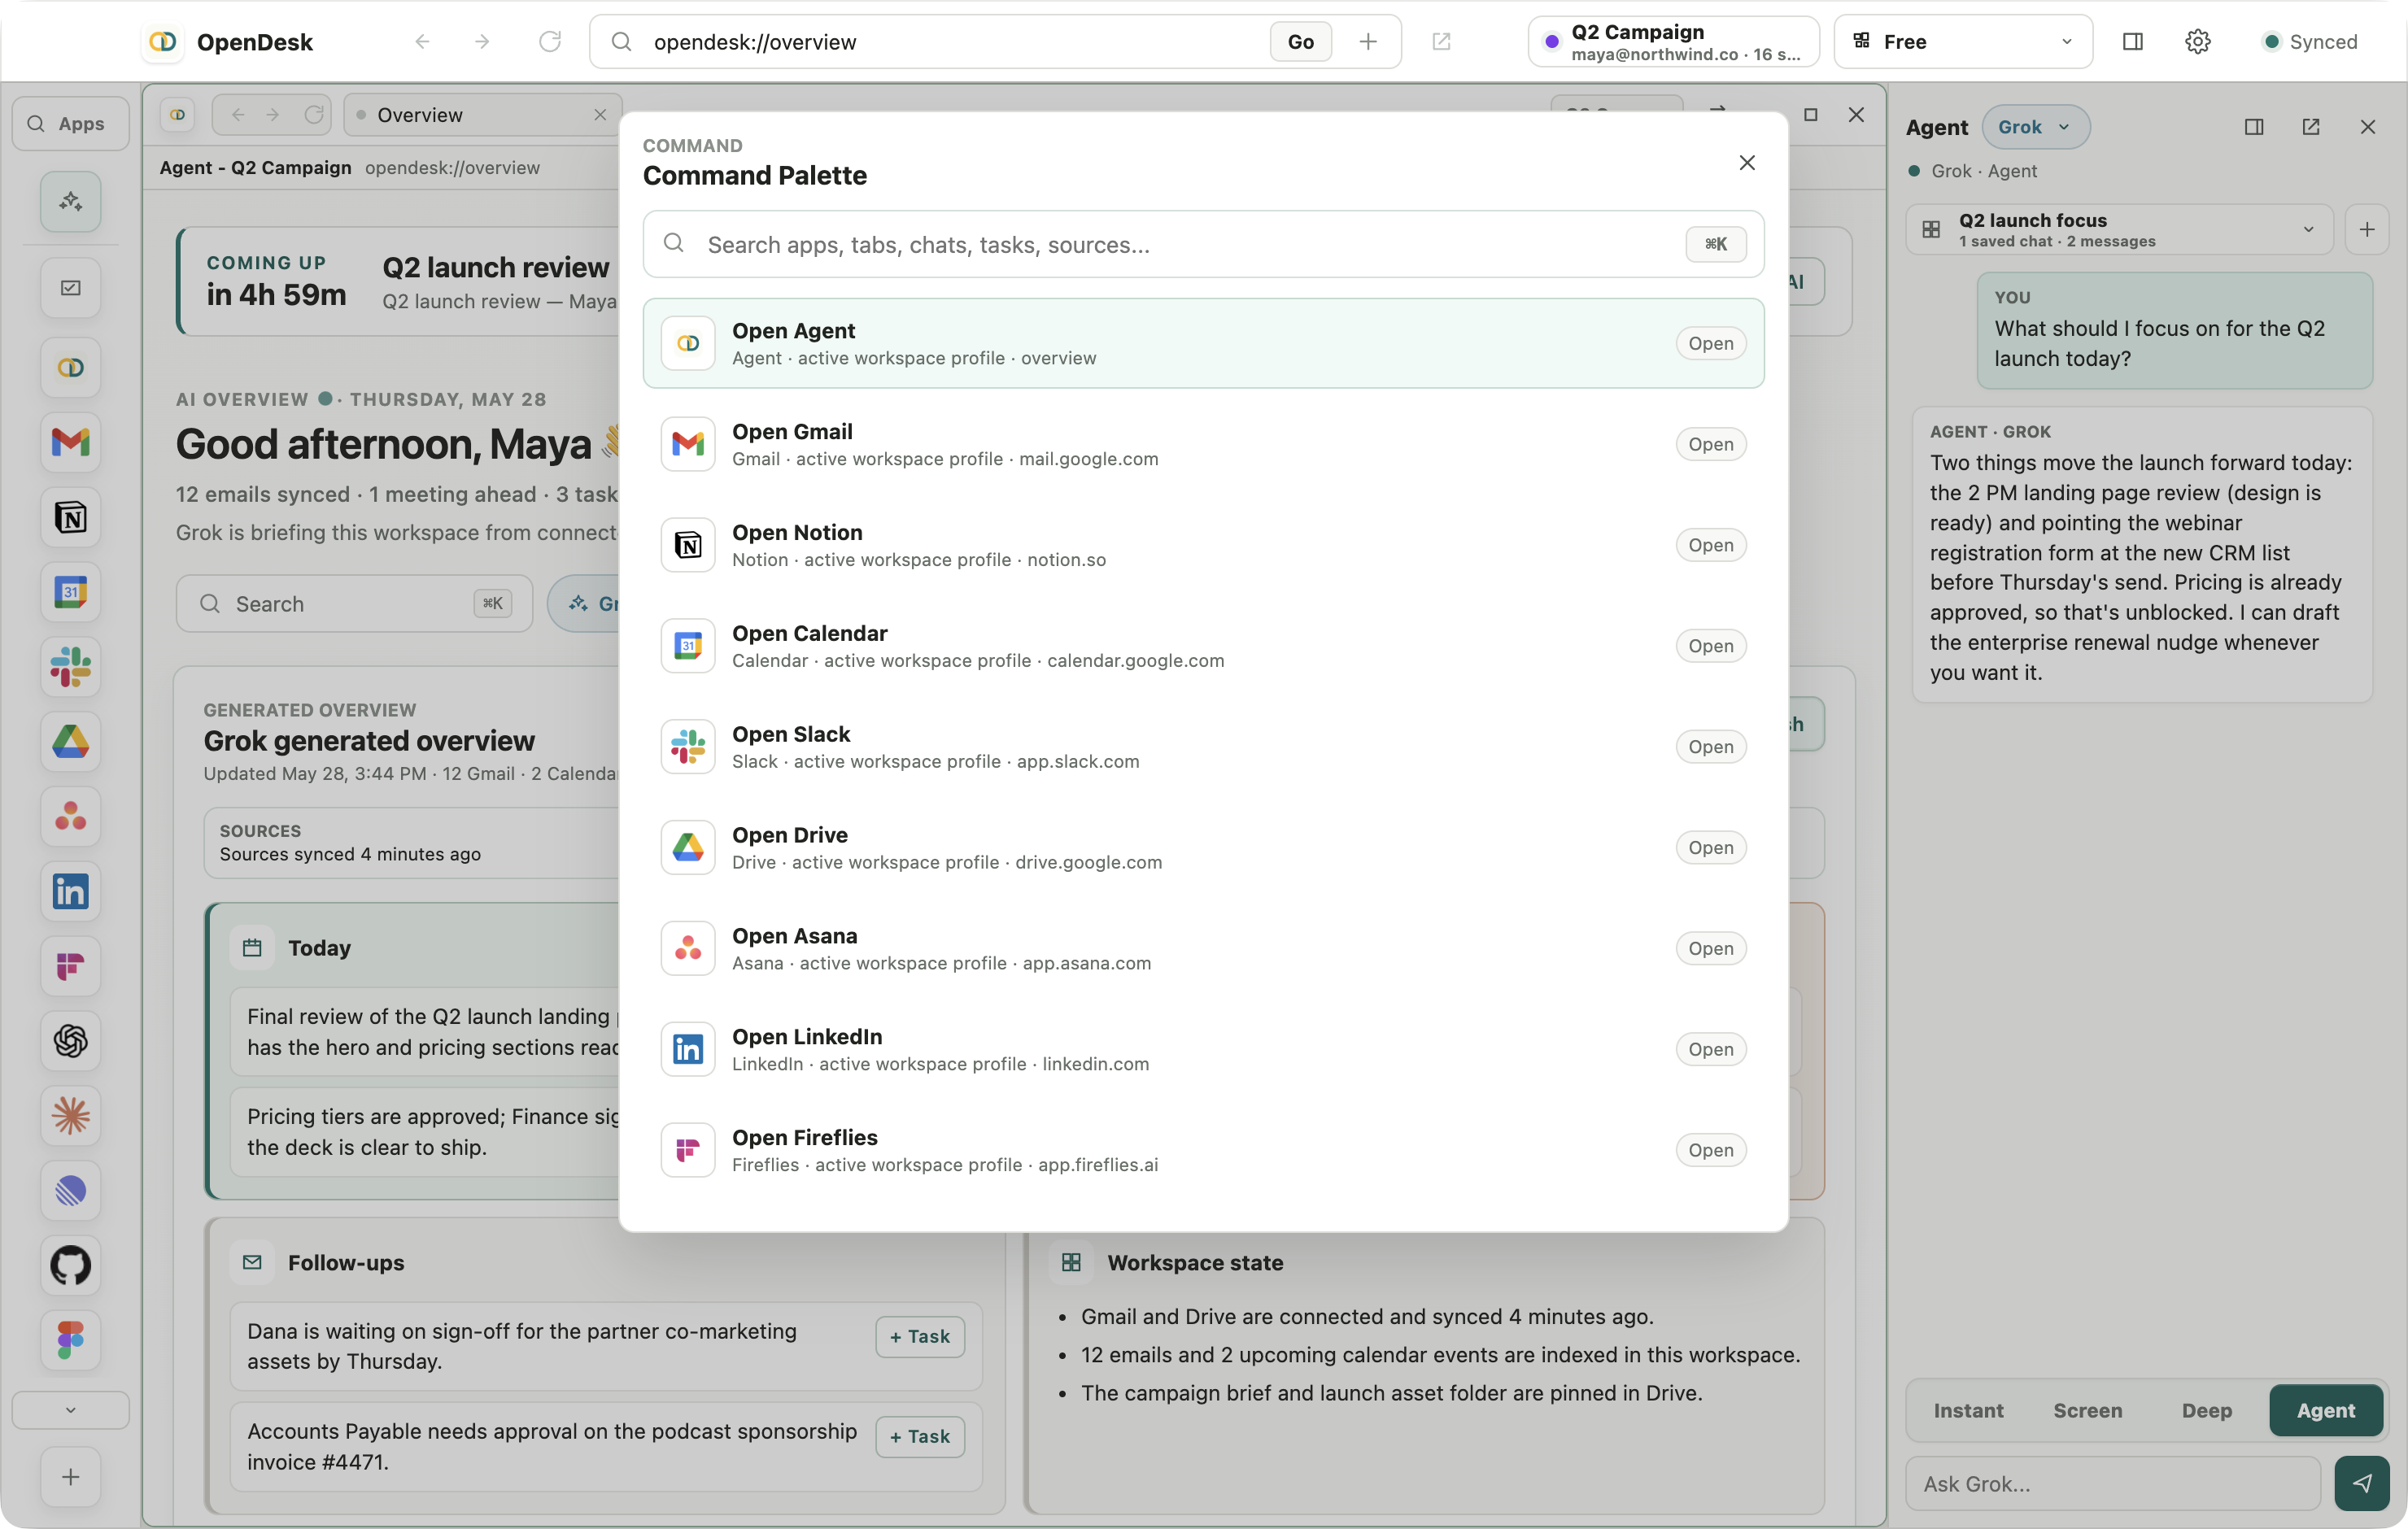Click Open button for Asana
Viewport: 2408px width, 1529px height.
coord(1710,948)
